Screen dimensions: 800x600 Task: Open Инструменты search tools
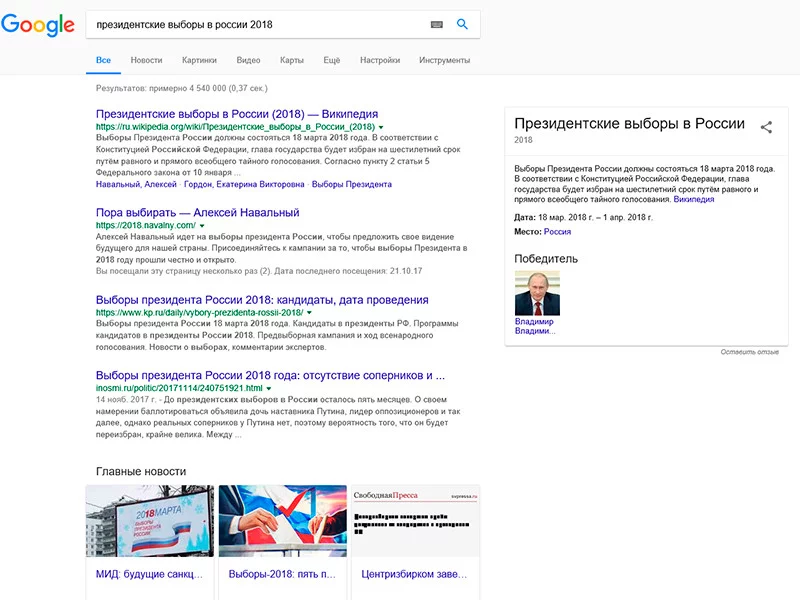tap(444, 60)
